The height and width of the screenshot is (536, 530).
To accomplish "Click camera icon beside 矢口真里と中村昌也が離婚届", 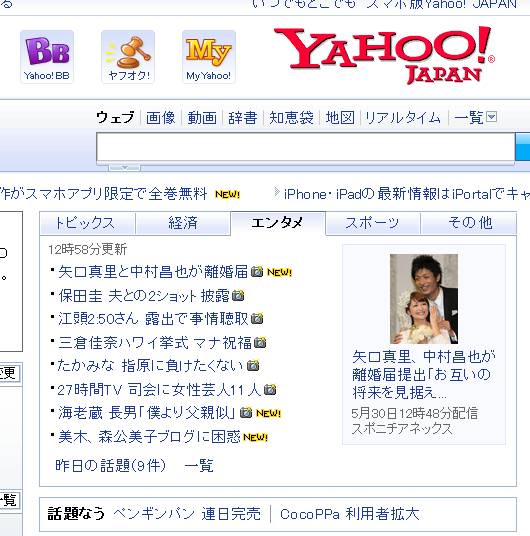I will [x=257, y=271].
